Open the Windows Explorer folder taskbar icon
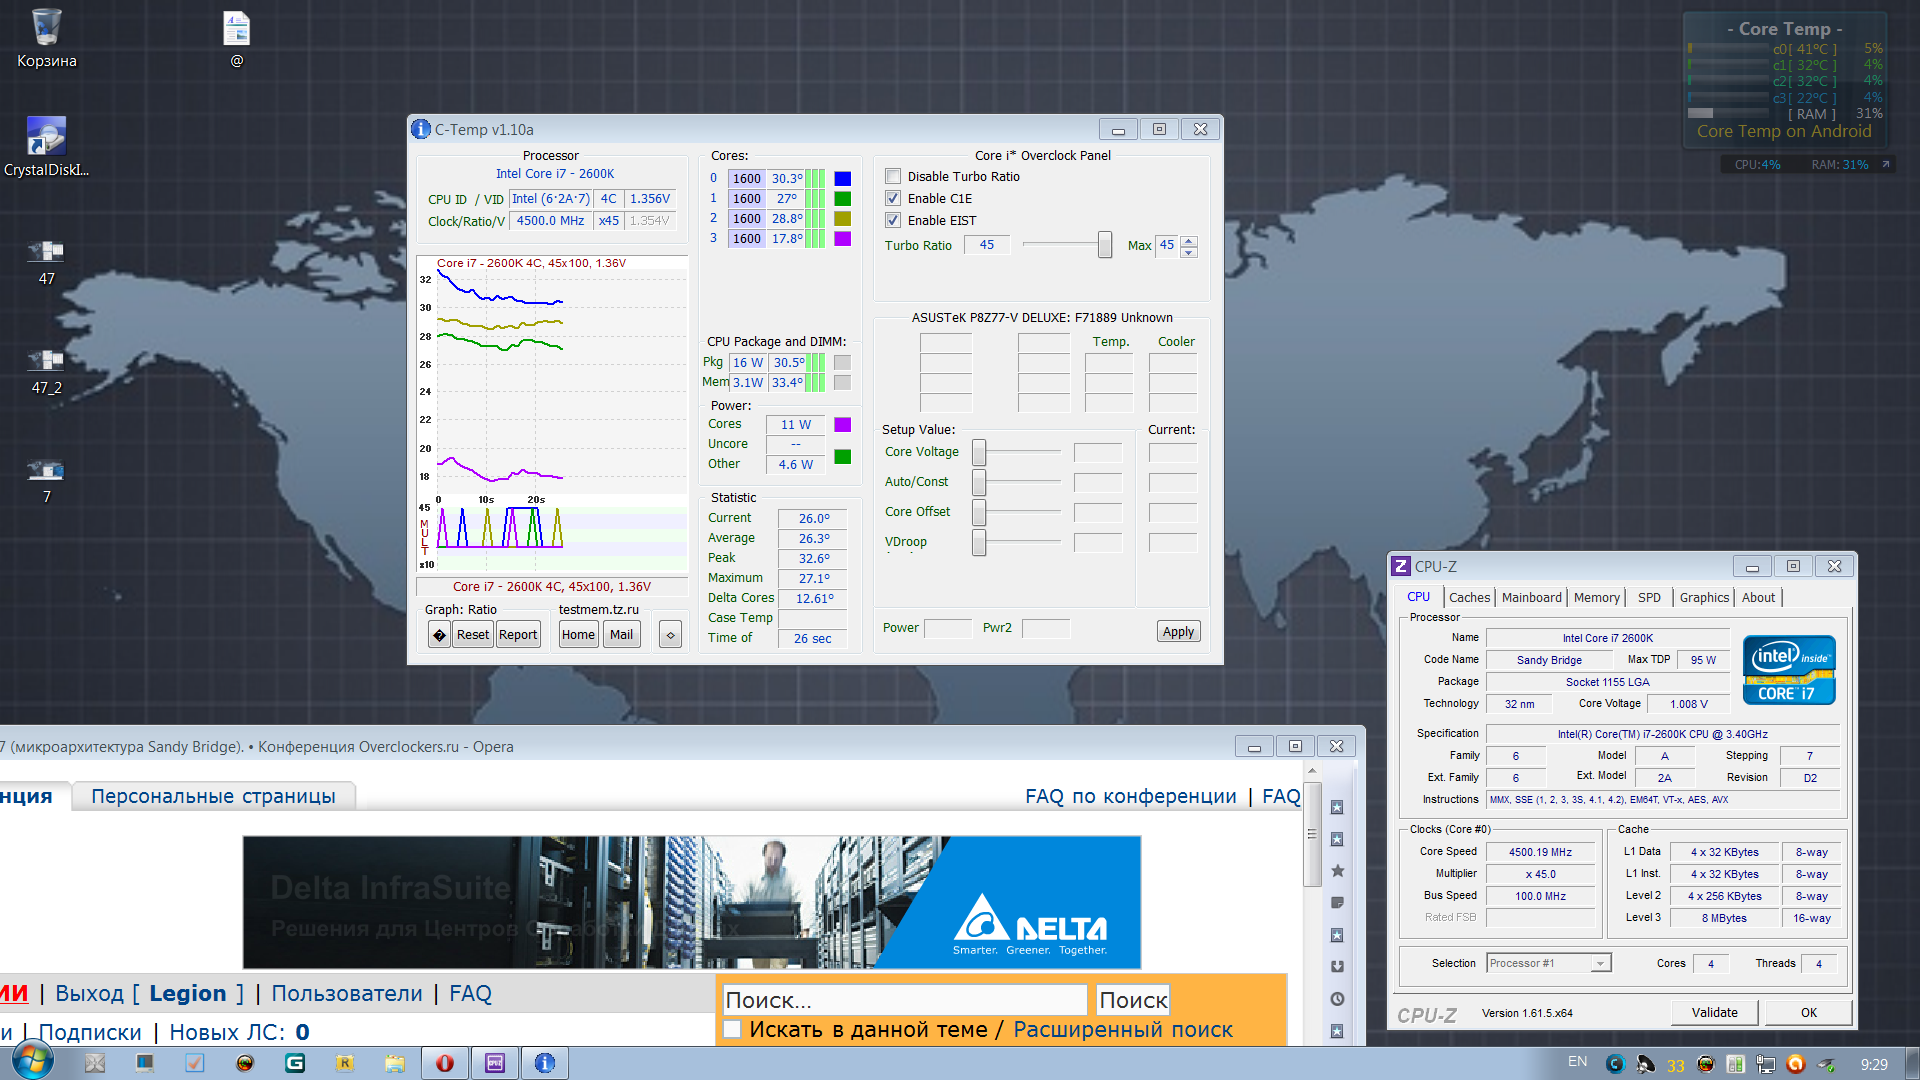Viewport: 1920px width, 1080px height. tap(395, 1063)
